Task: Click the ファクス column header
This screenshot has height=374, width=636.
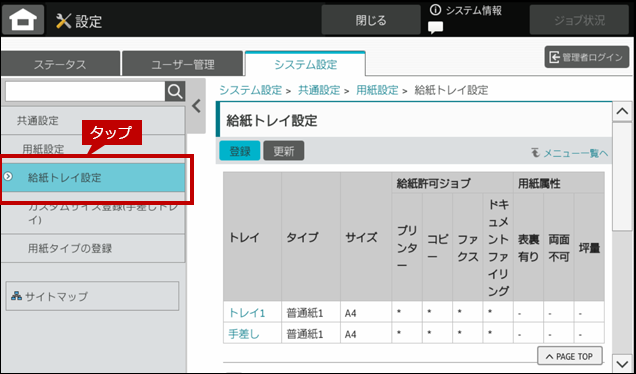Action: coord(468,247)
